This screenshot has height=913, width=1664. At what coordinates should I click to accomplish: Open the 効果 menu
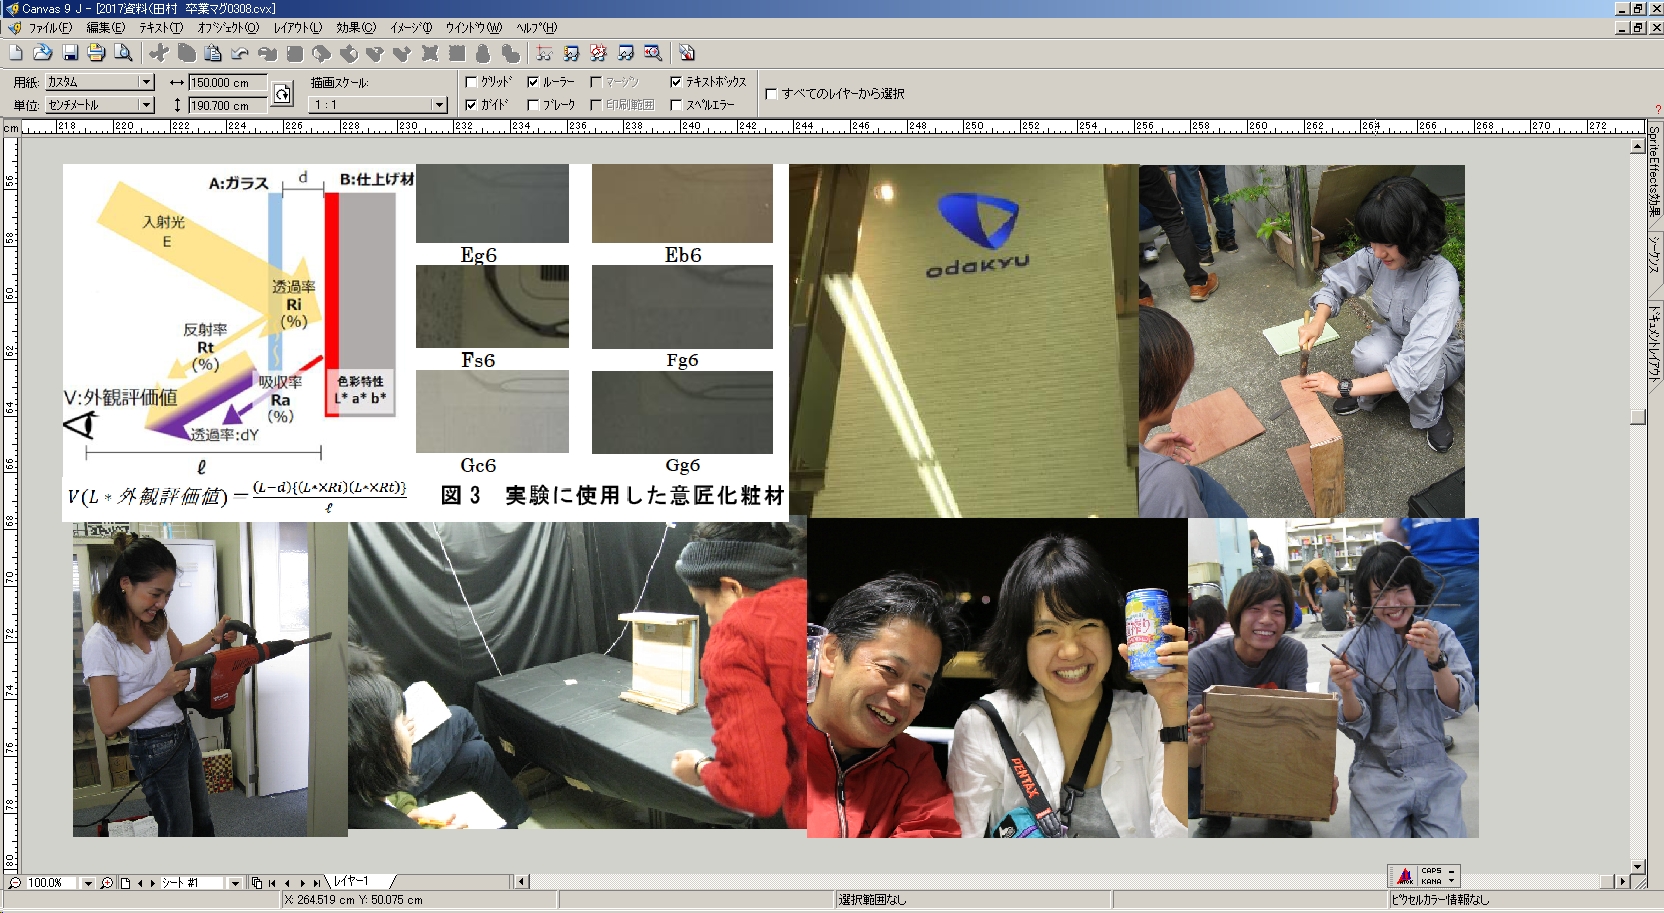(x=356, y=28)
